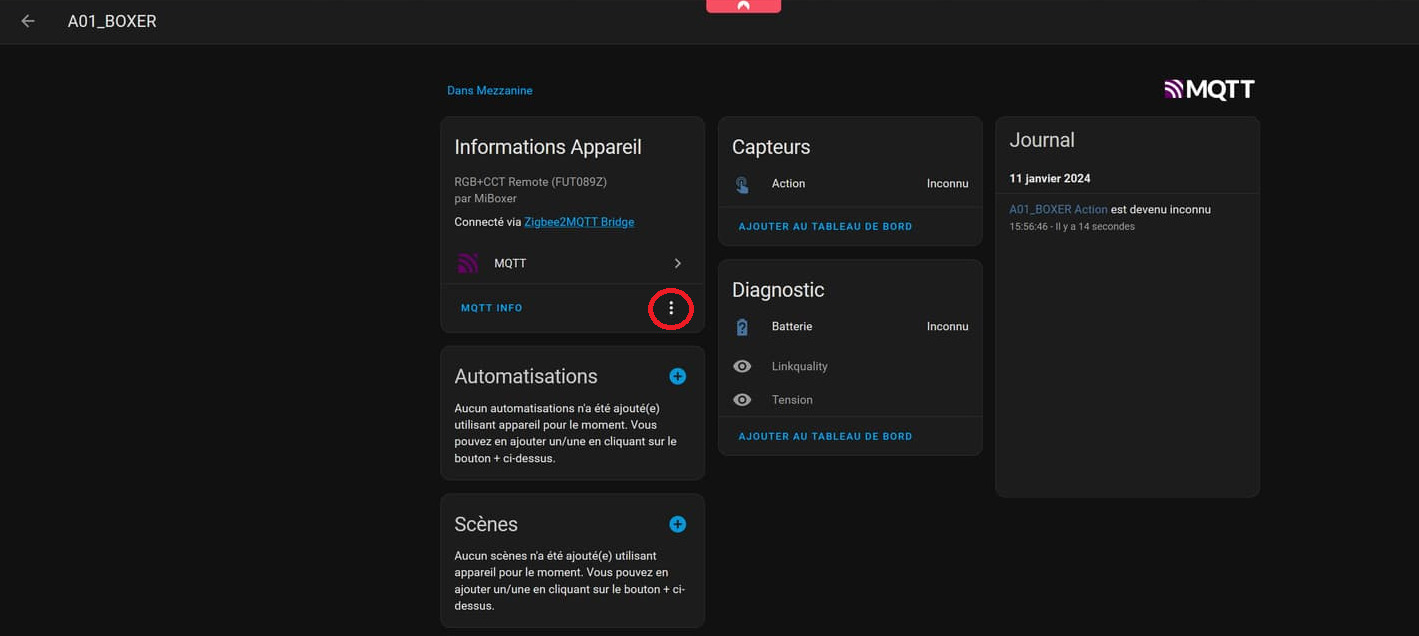
Task: Select the Action sensor row
Action: coord(850,184)
